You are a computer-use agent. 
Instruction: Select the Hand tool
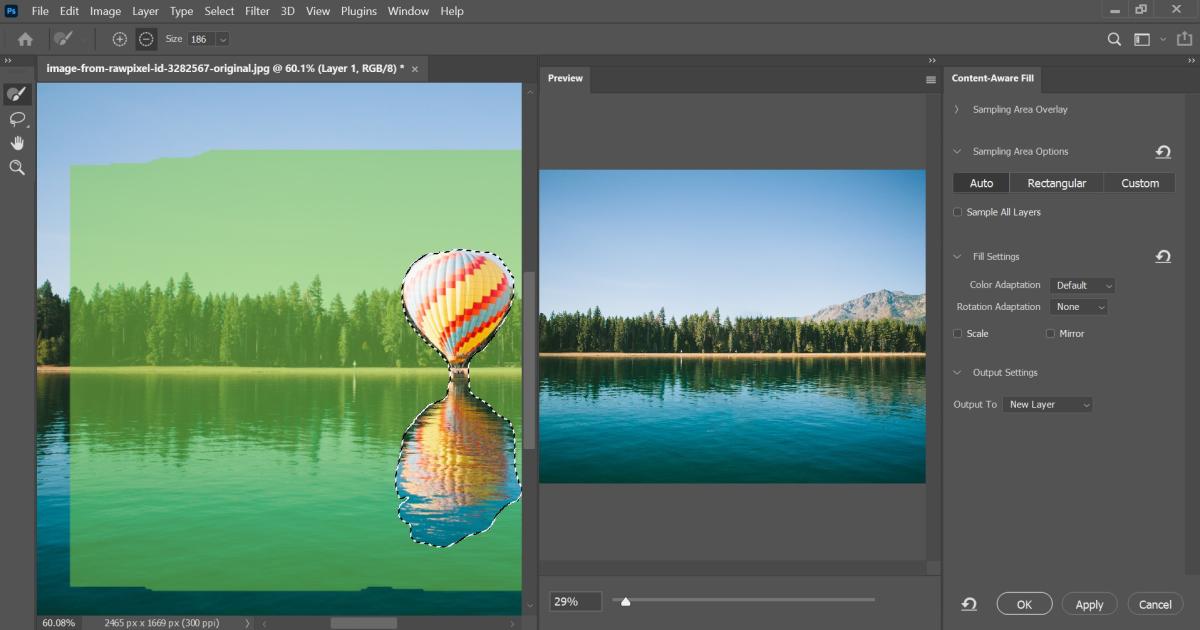(x=17, y=143)
